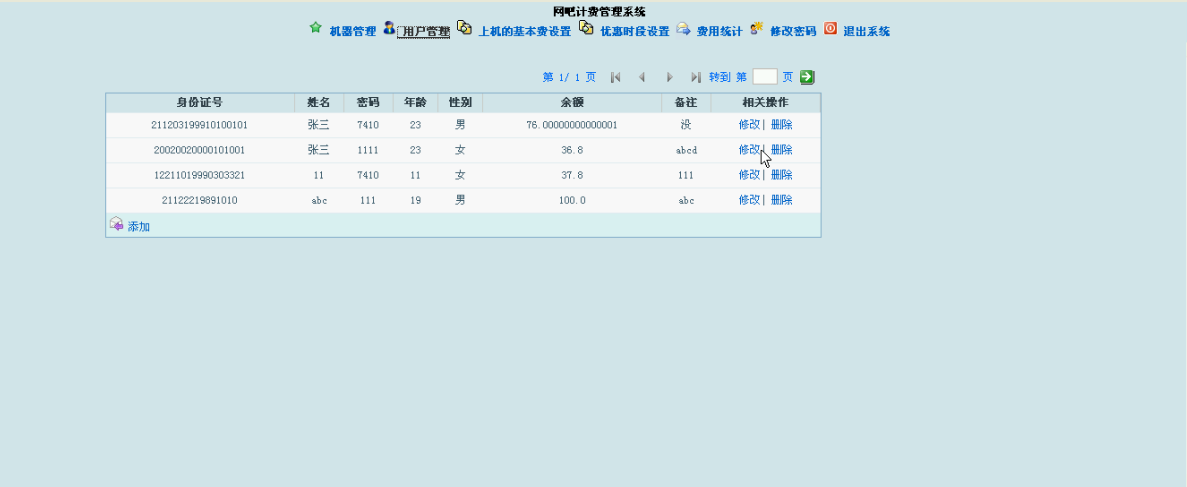Go to the last page arrow
Viewport: 1187px width, 487px height.
click(696, 77)
